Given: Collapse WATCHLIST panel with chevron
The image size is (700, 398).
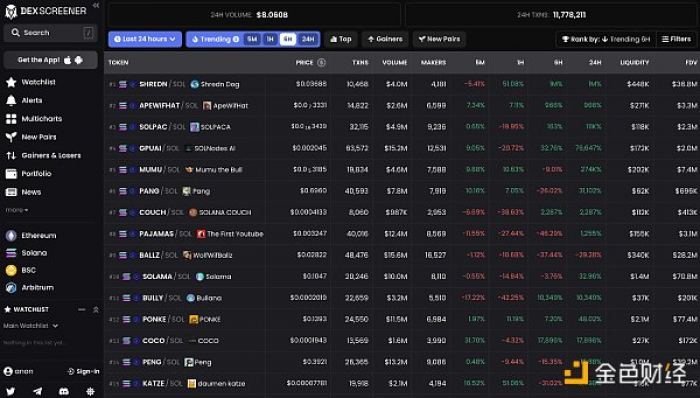Looking at the screenshot, I should pyautogui.click(x=96, y=309).
